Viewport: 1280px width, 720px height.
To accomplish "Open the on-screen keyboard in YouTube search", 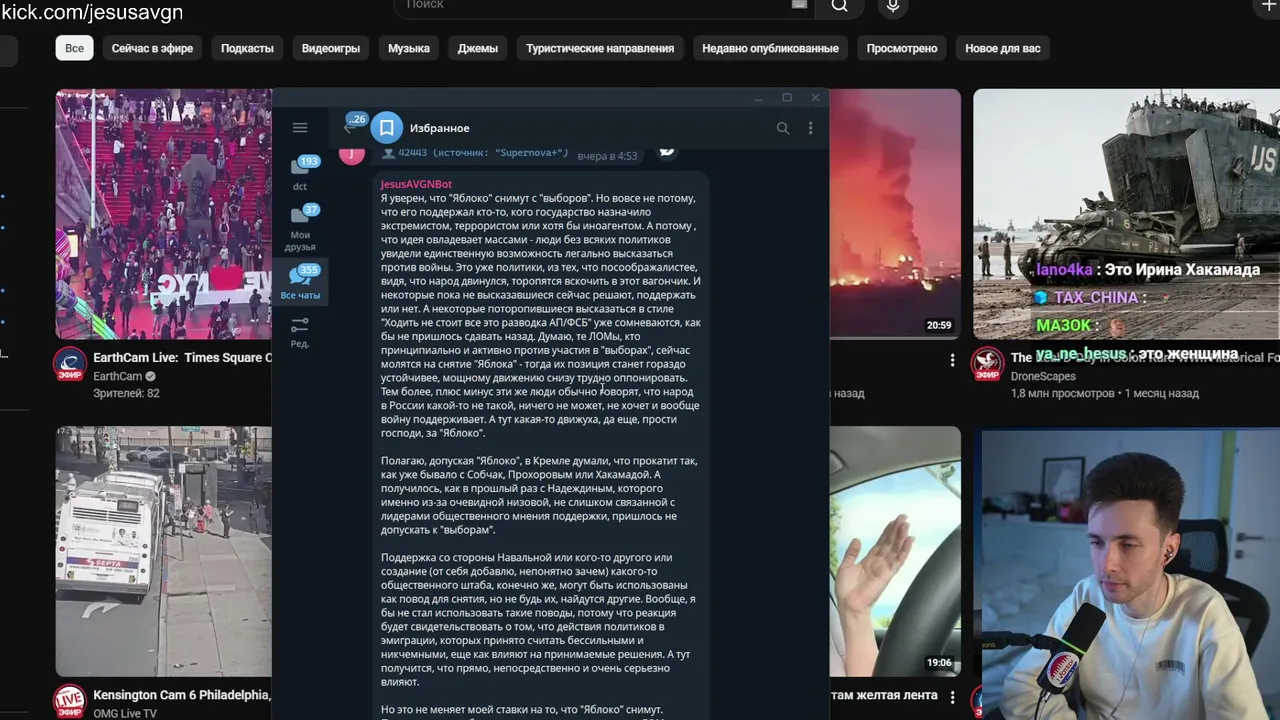I will pos(799,5).
